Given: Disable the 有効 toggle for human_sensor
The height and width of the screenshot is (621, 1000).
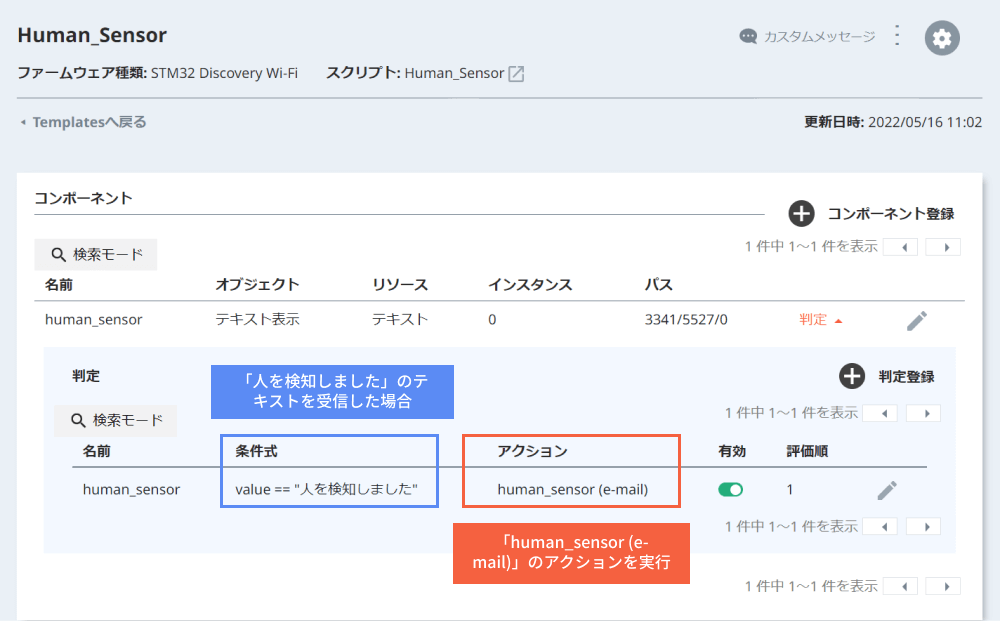Looking at the screenshot, I should (x=731, y=489).
